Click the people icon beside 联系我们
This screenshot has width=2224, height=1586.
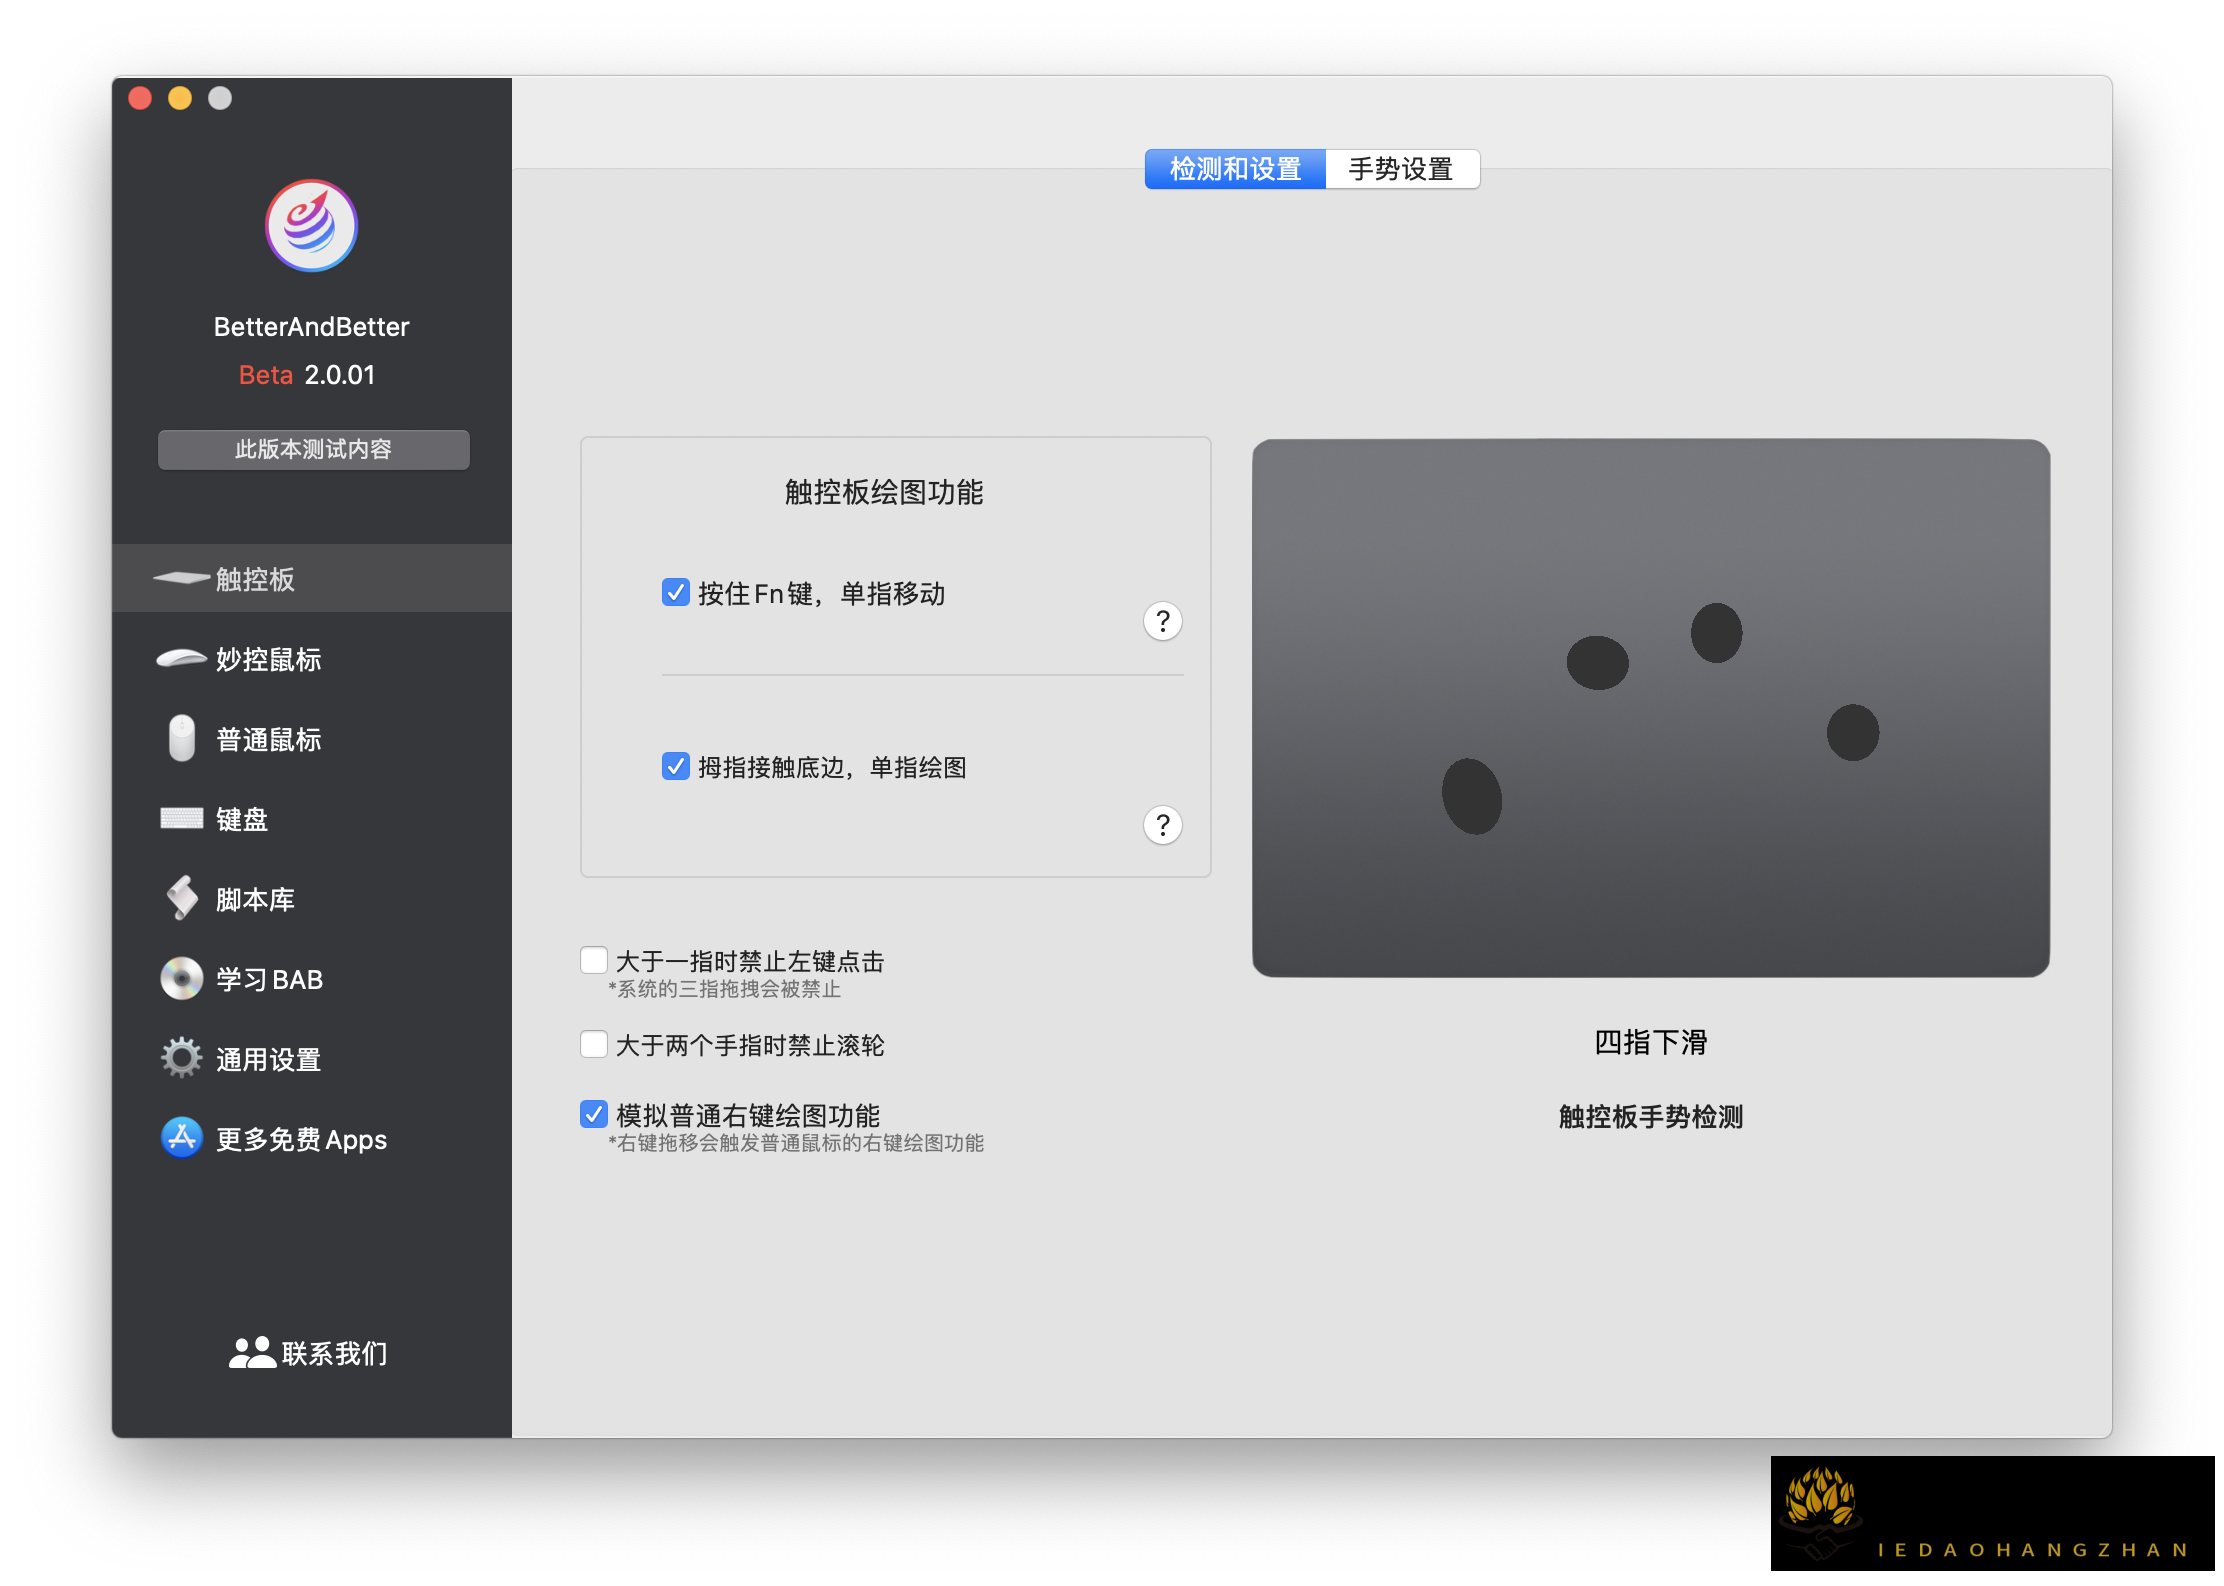pyautogui.click(x=252, y=1352)
